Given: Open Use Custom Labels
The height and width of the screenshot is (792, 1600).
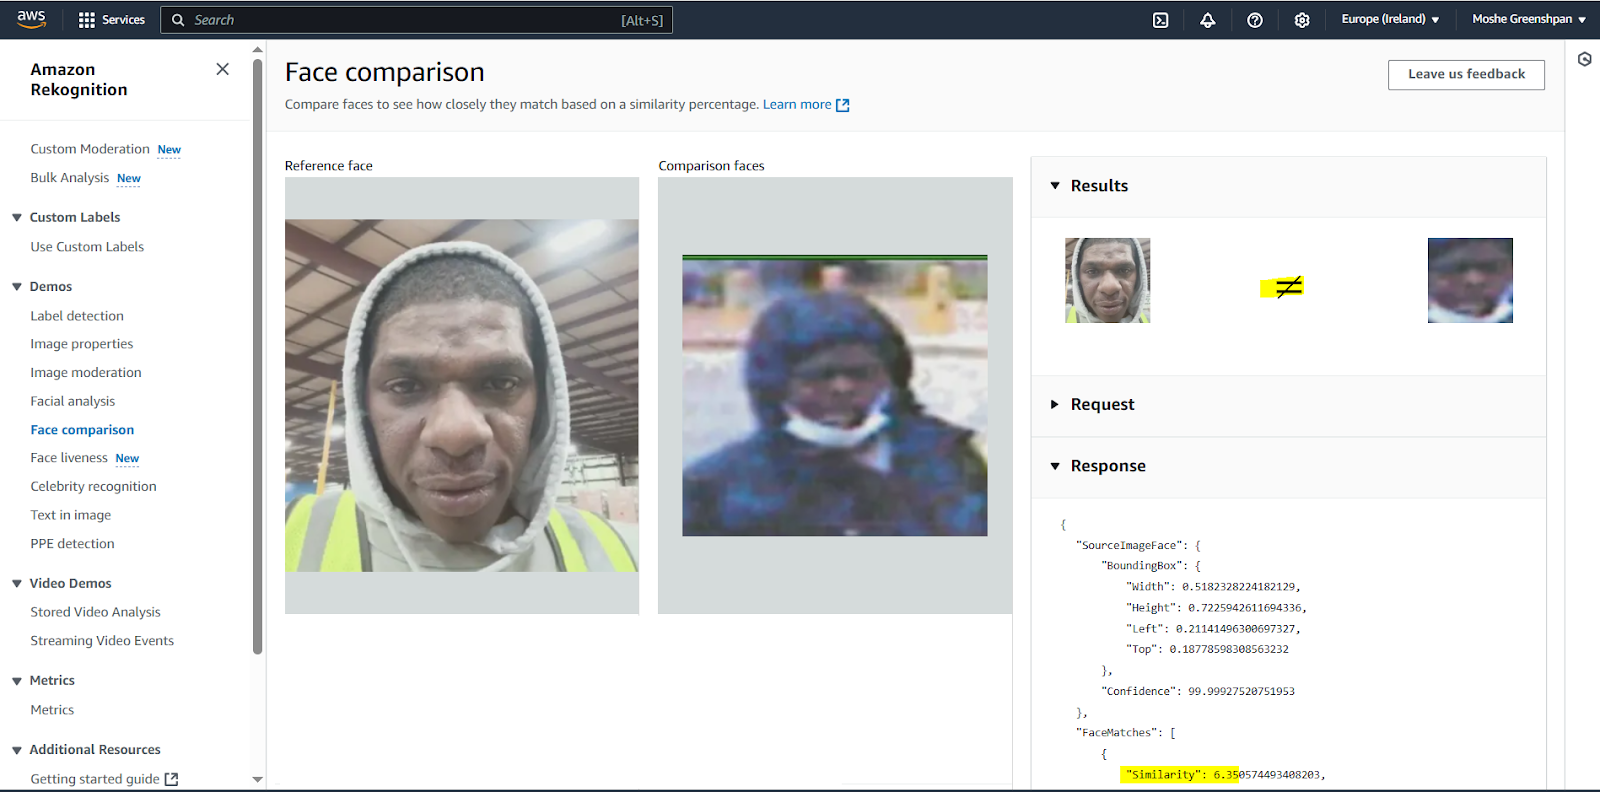Looking at the screenshot, I should pos(87,247).
